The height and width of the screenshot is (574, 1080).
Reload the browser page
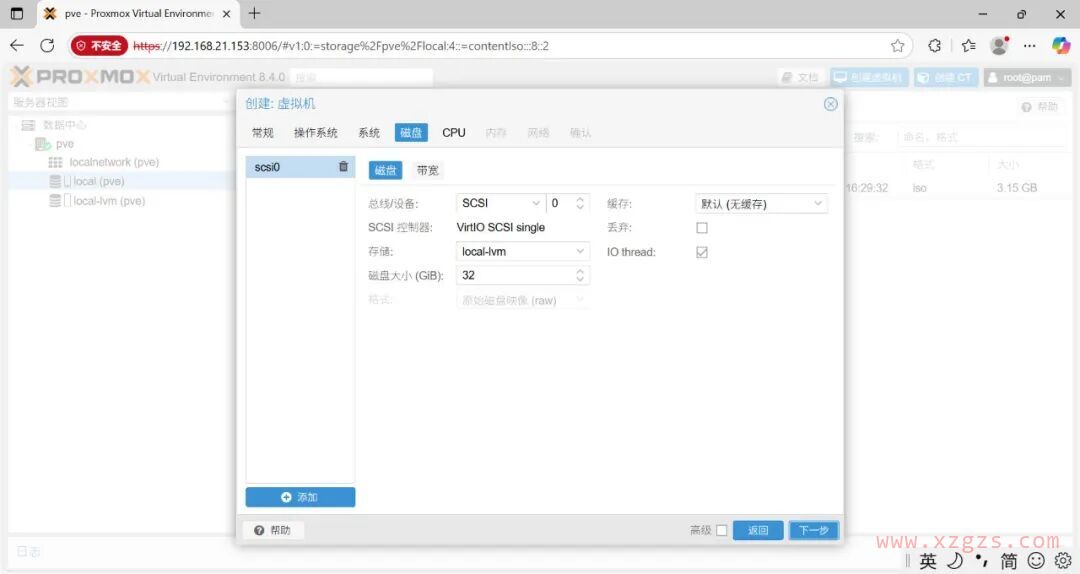[x=47, y=45]
